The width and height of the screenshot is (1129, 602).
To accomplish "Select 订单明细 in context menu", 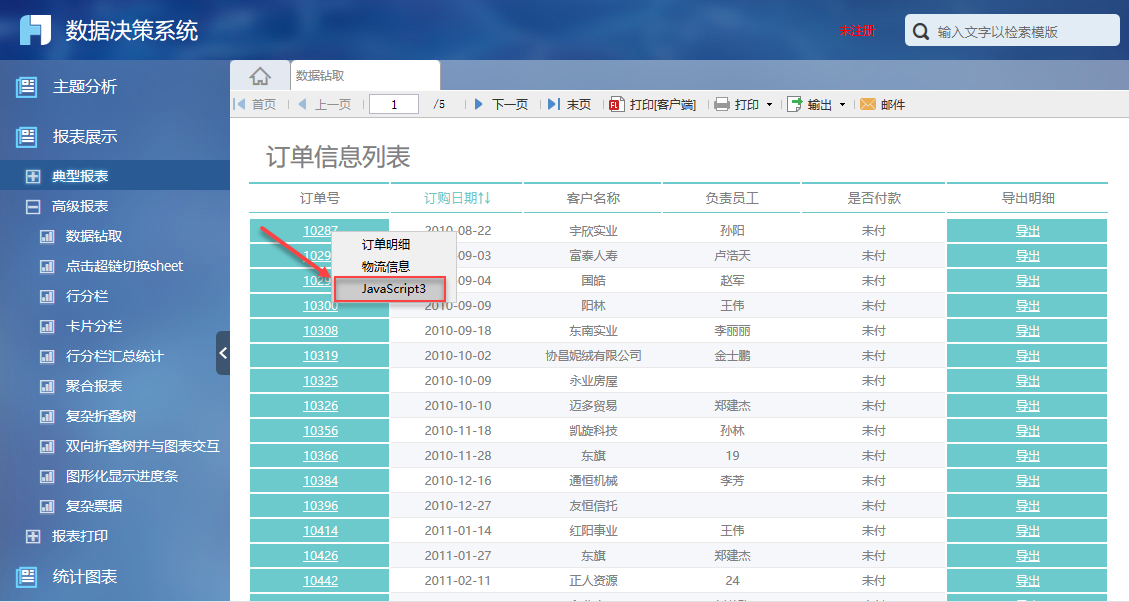I will pos(386,245).
